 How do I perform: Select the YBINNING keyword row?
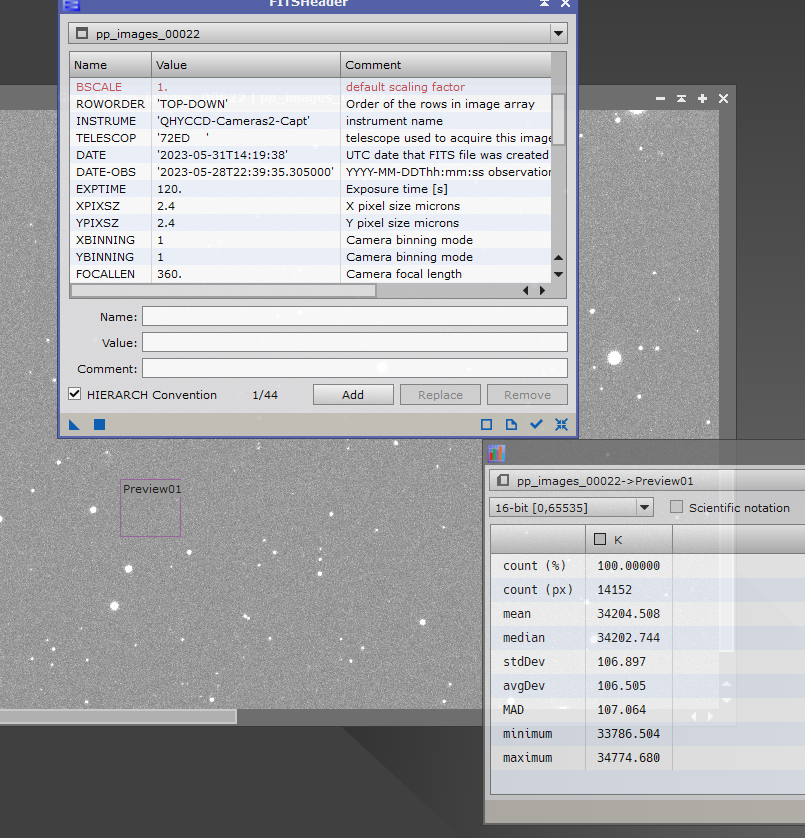[x=311, y=257]
